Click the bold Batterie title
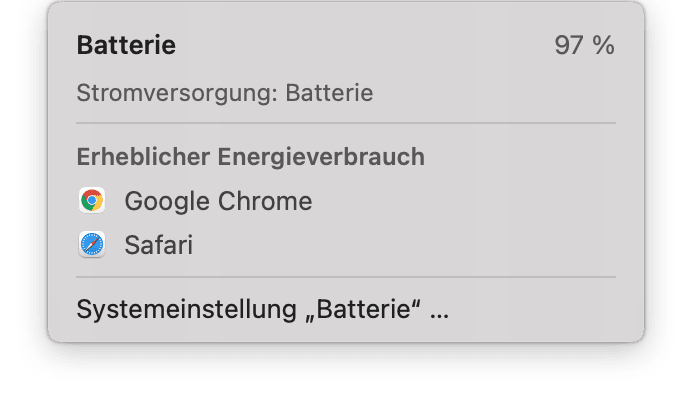Screen dimensions: 692x398 [126, 45]
